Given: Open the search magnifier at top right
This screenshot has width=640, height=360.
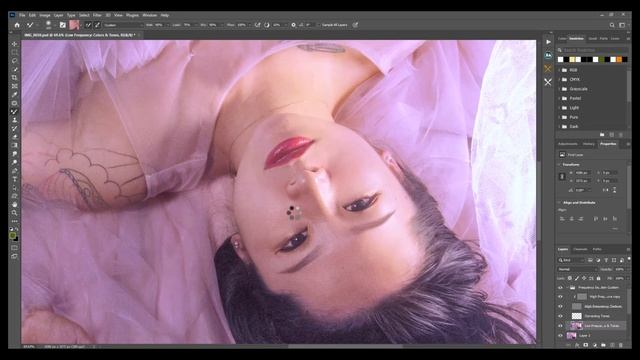Looking at the screenshot, I should tap(612, 25).
